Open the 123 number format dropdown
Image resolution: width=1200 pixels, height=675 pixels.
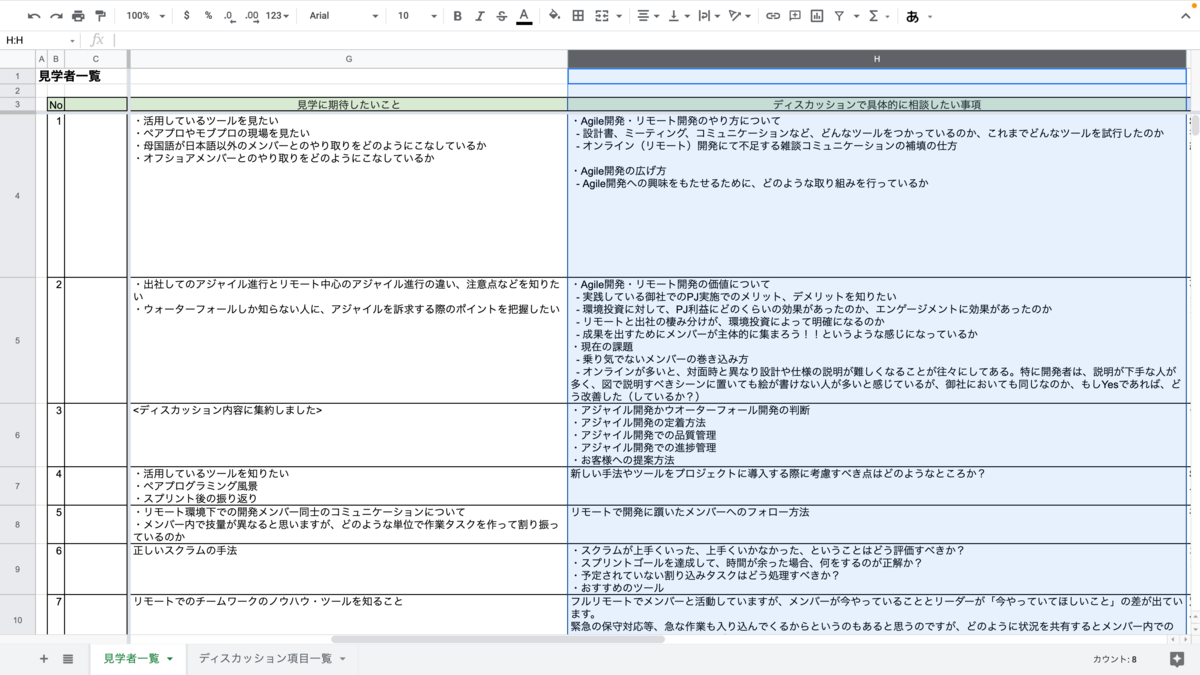[276, 16]
